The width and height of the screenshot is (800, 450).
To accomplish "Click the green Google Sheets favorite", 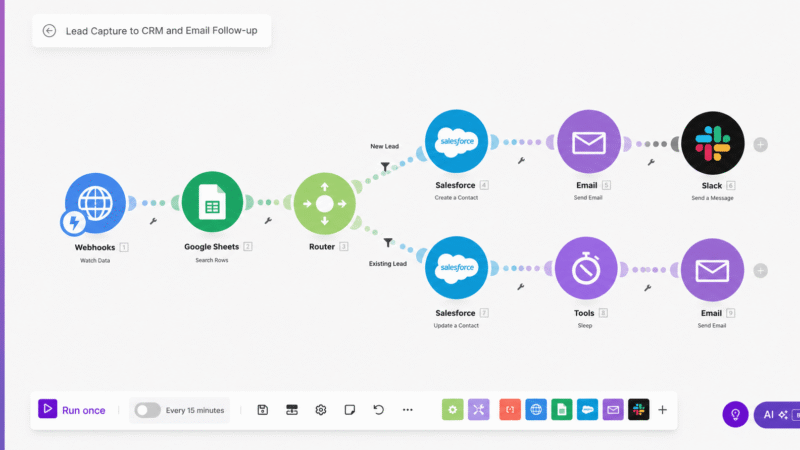I will click(562, 410).
